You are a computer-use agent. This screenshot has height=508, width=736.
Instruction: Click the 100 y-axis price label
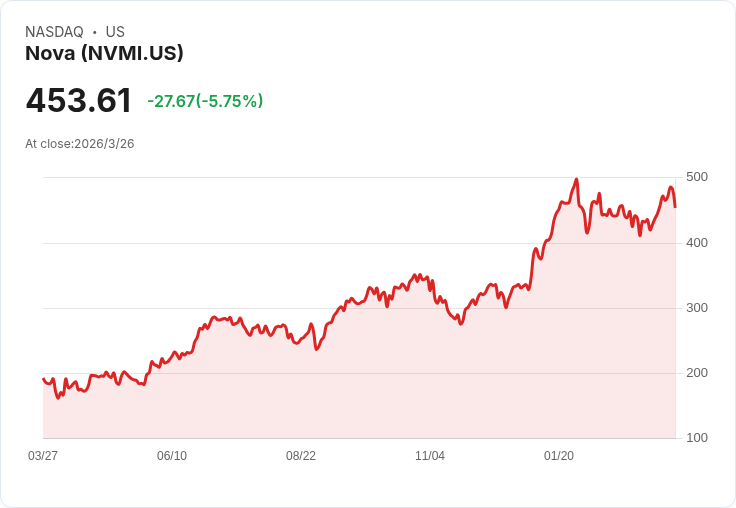696,438
